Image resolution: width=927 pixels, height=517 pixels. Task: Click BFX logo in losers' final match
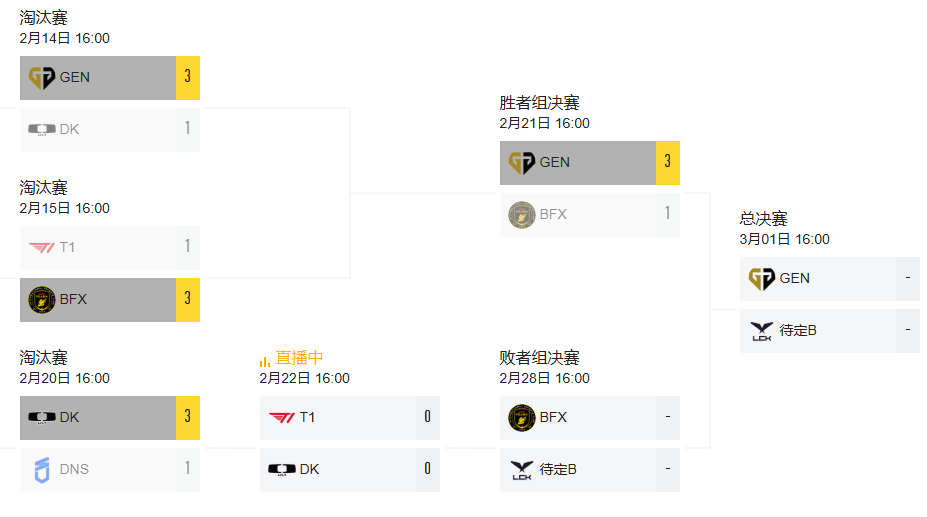(522, 417)
